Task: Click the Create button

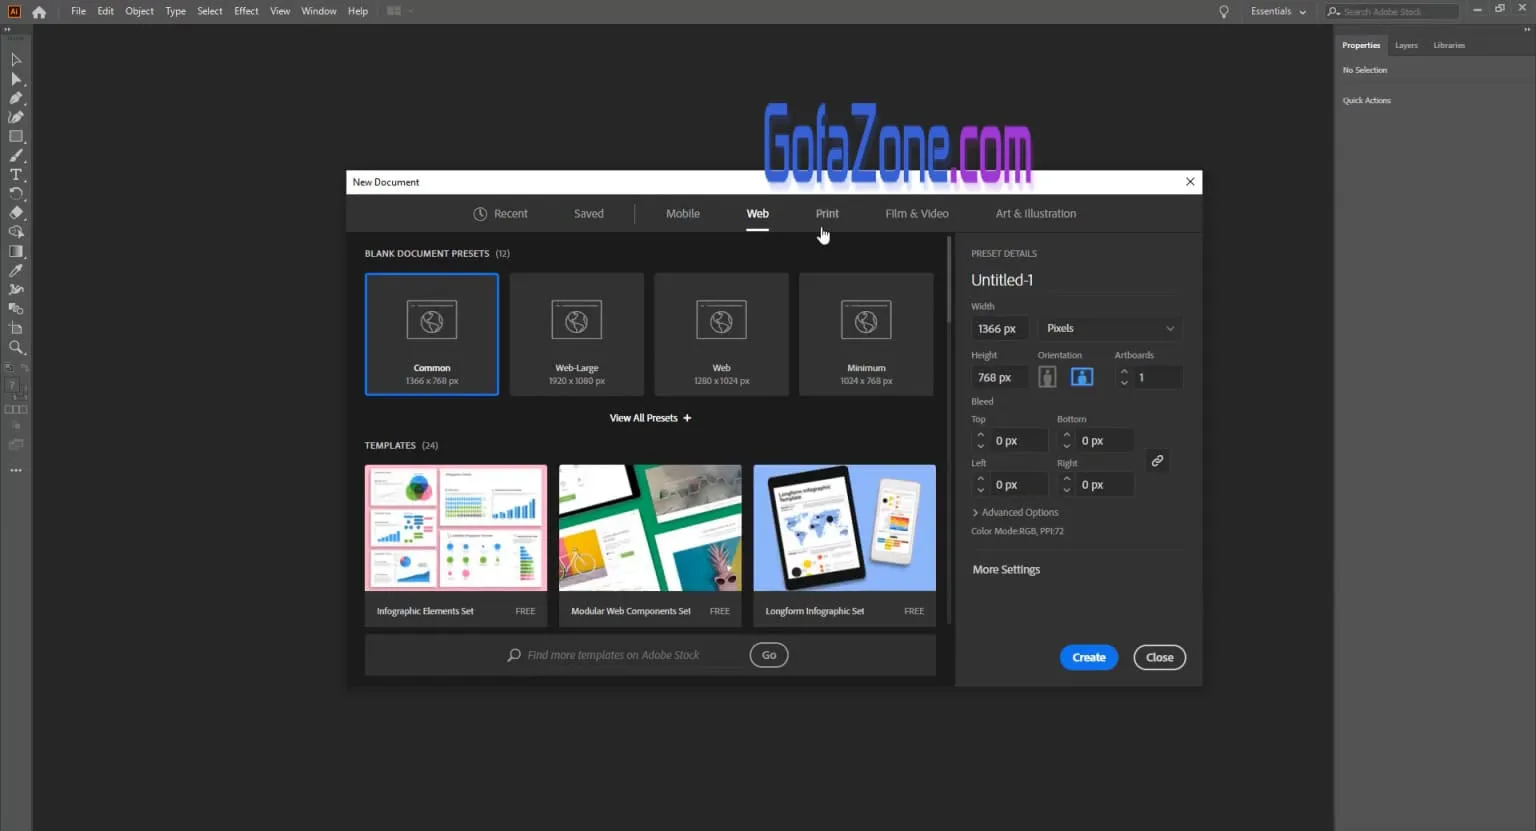Action: click(1089, 657)
